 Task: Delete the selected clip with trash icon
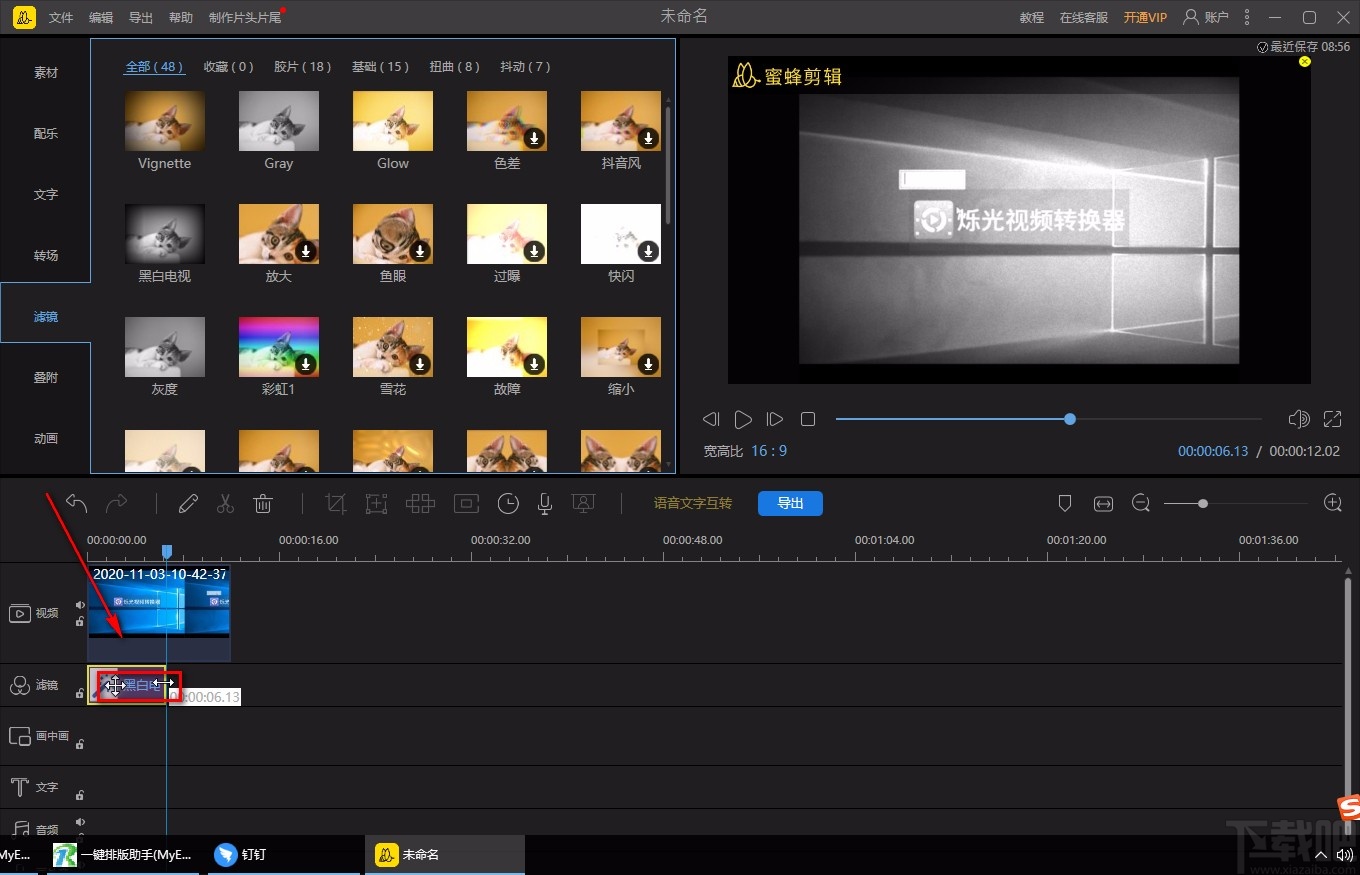[x=263, y=504]
